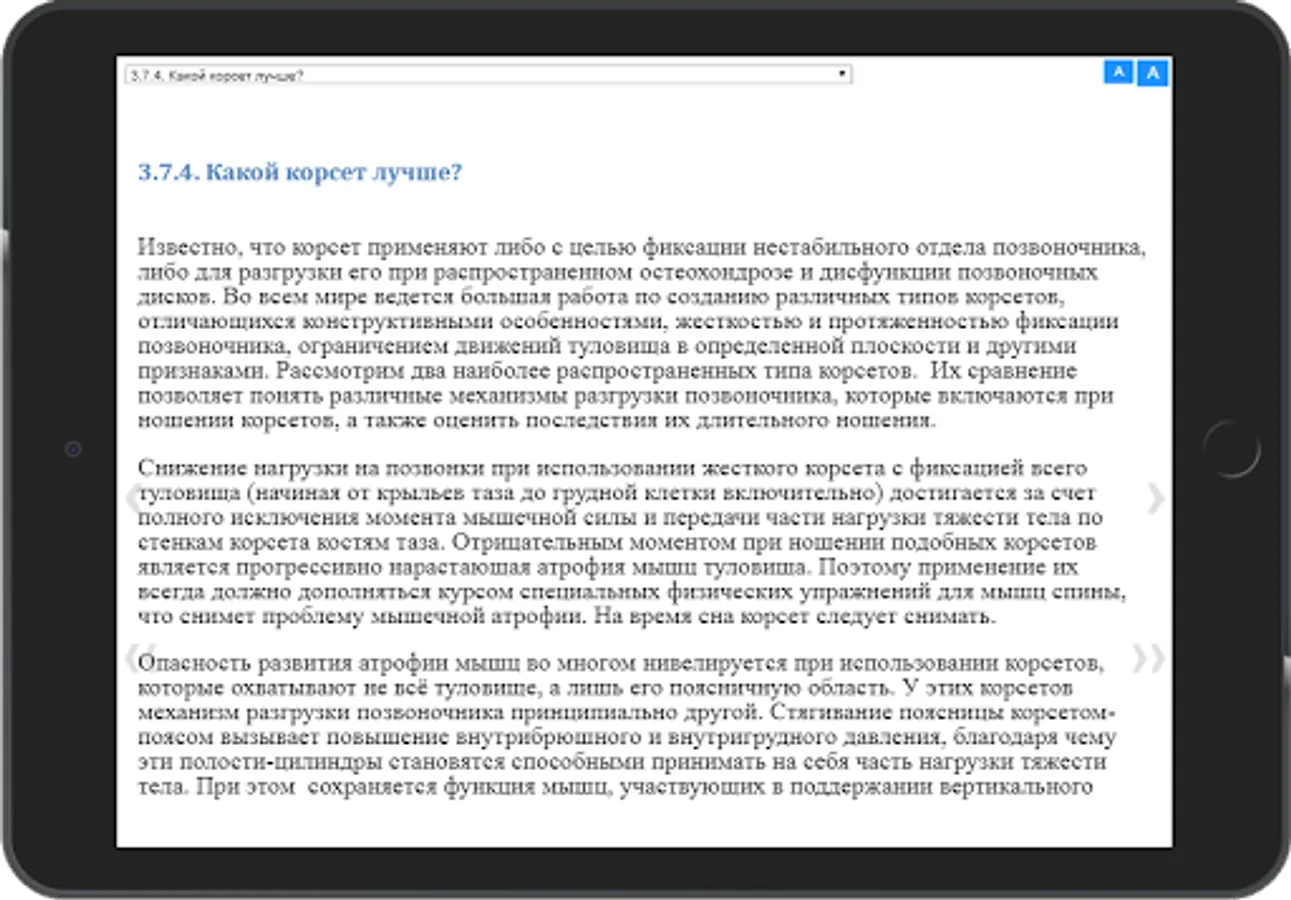Open the chapter selector dropdown "3.7.4. Какой корсет лучше?"

488,74
